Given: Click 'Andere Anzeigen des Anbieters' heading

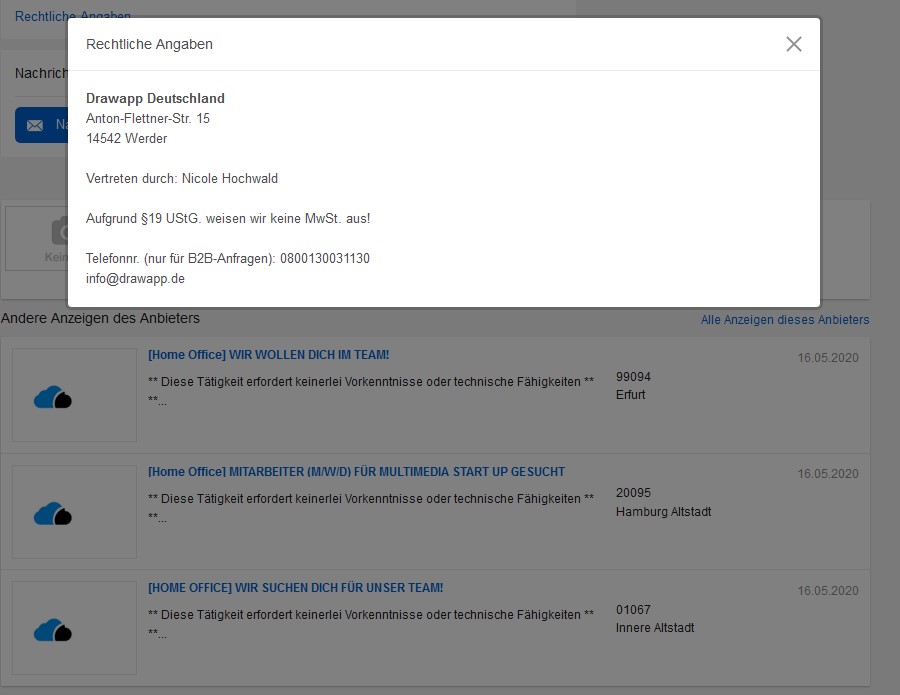Looking at the screenshot, I should pos(100,318).
